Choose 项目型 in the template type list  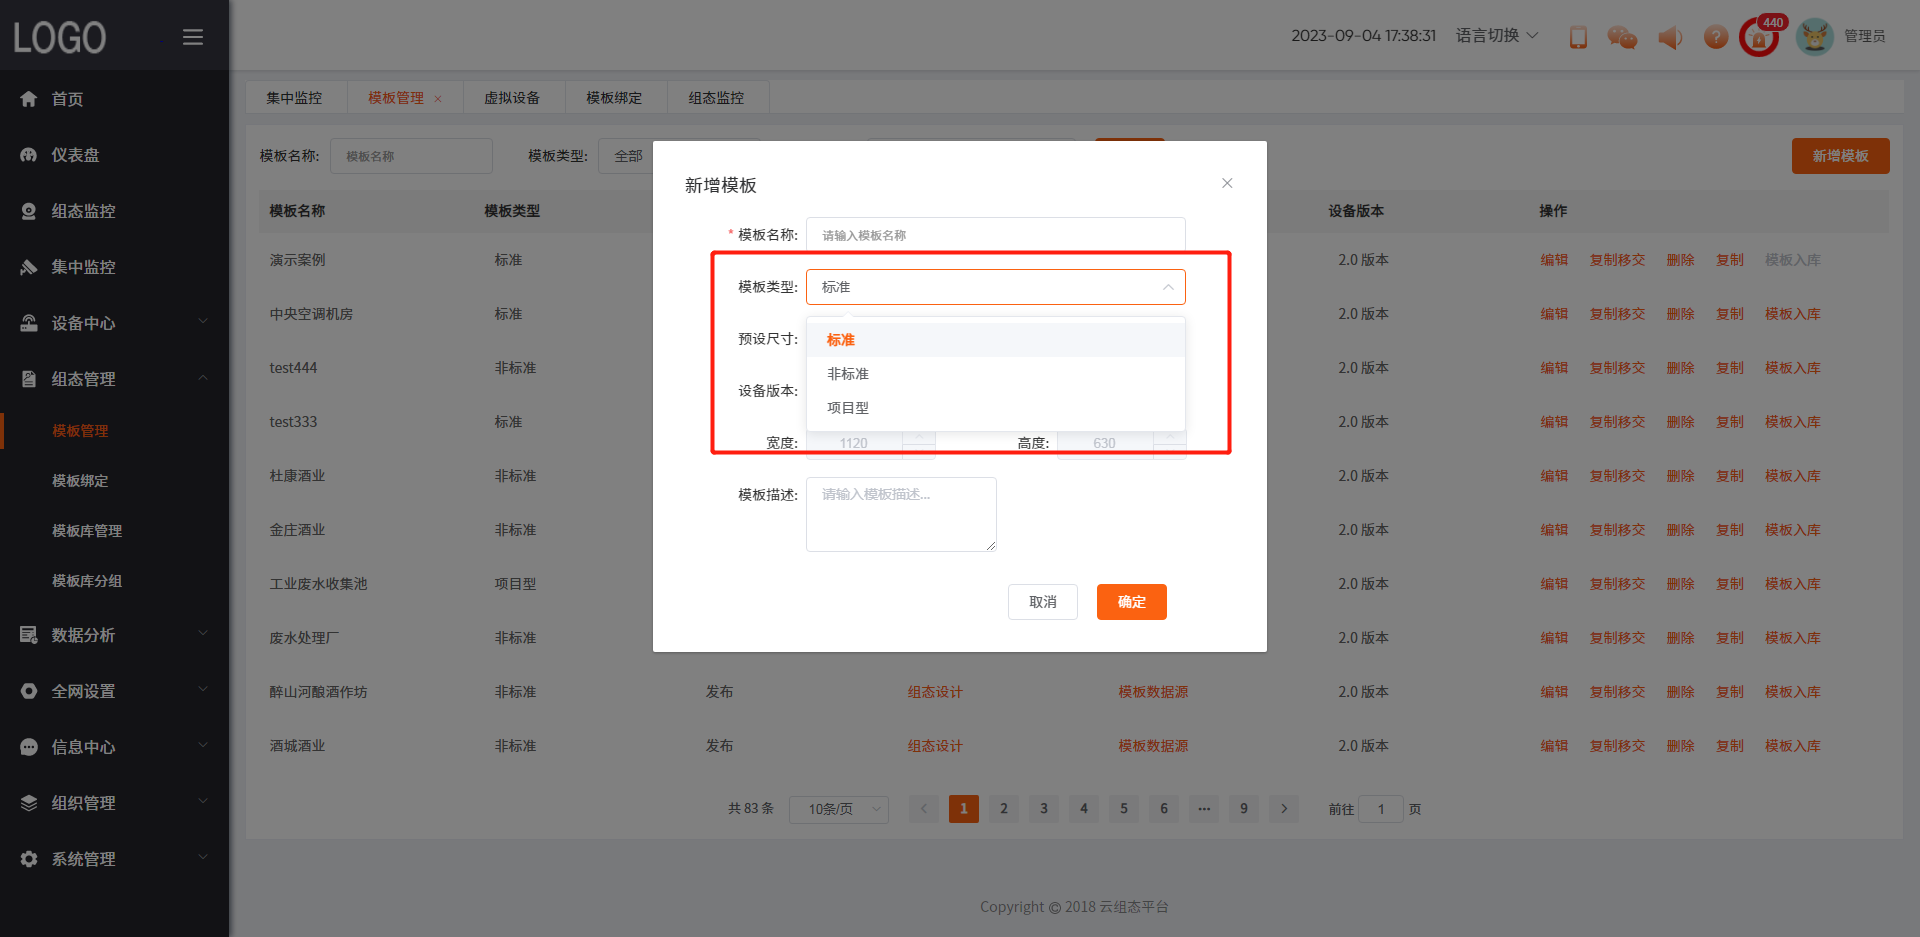996,408
